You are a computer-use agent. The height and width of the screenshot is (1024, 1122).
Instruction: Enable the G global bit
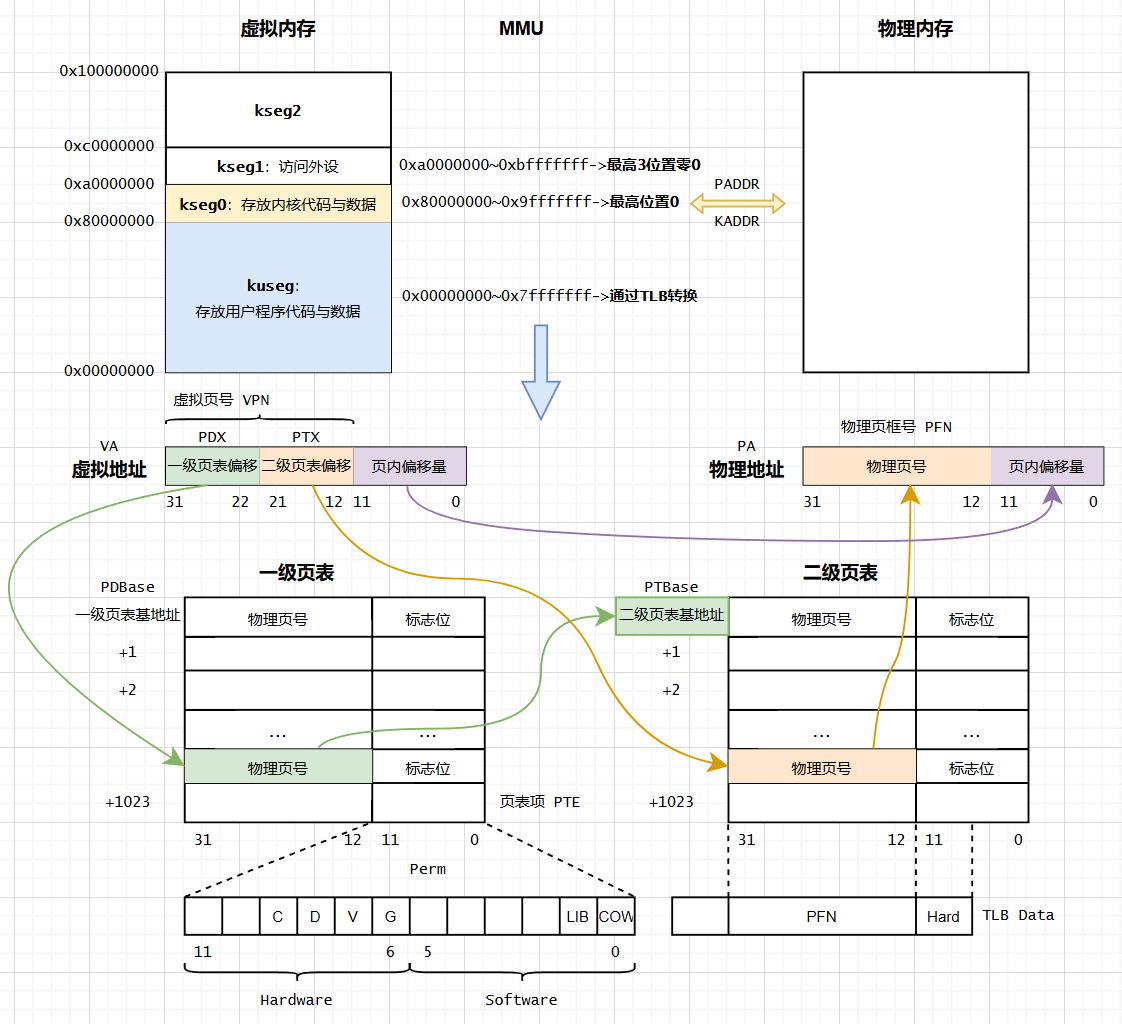390,916
